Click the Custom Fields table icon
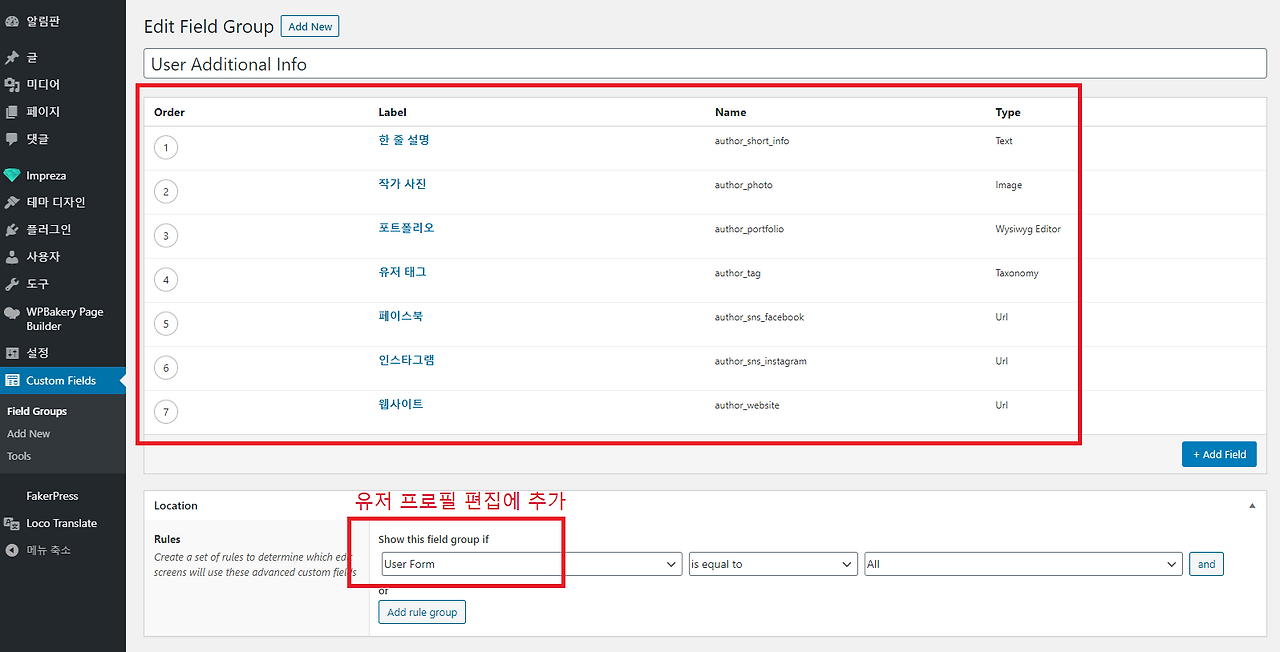Screen dimensions: 1280x652 tap(12, 381)
